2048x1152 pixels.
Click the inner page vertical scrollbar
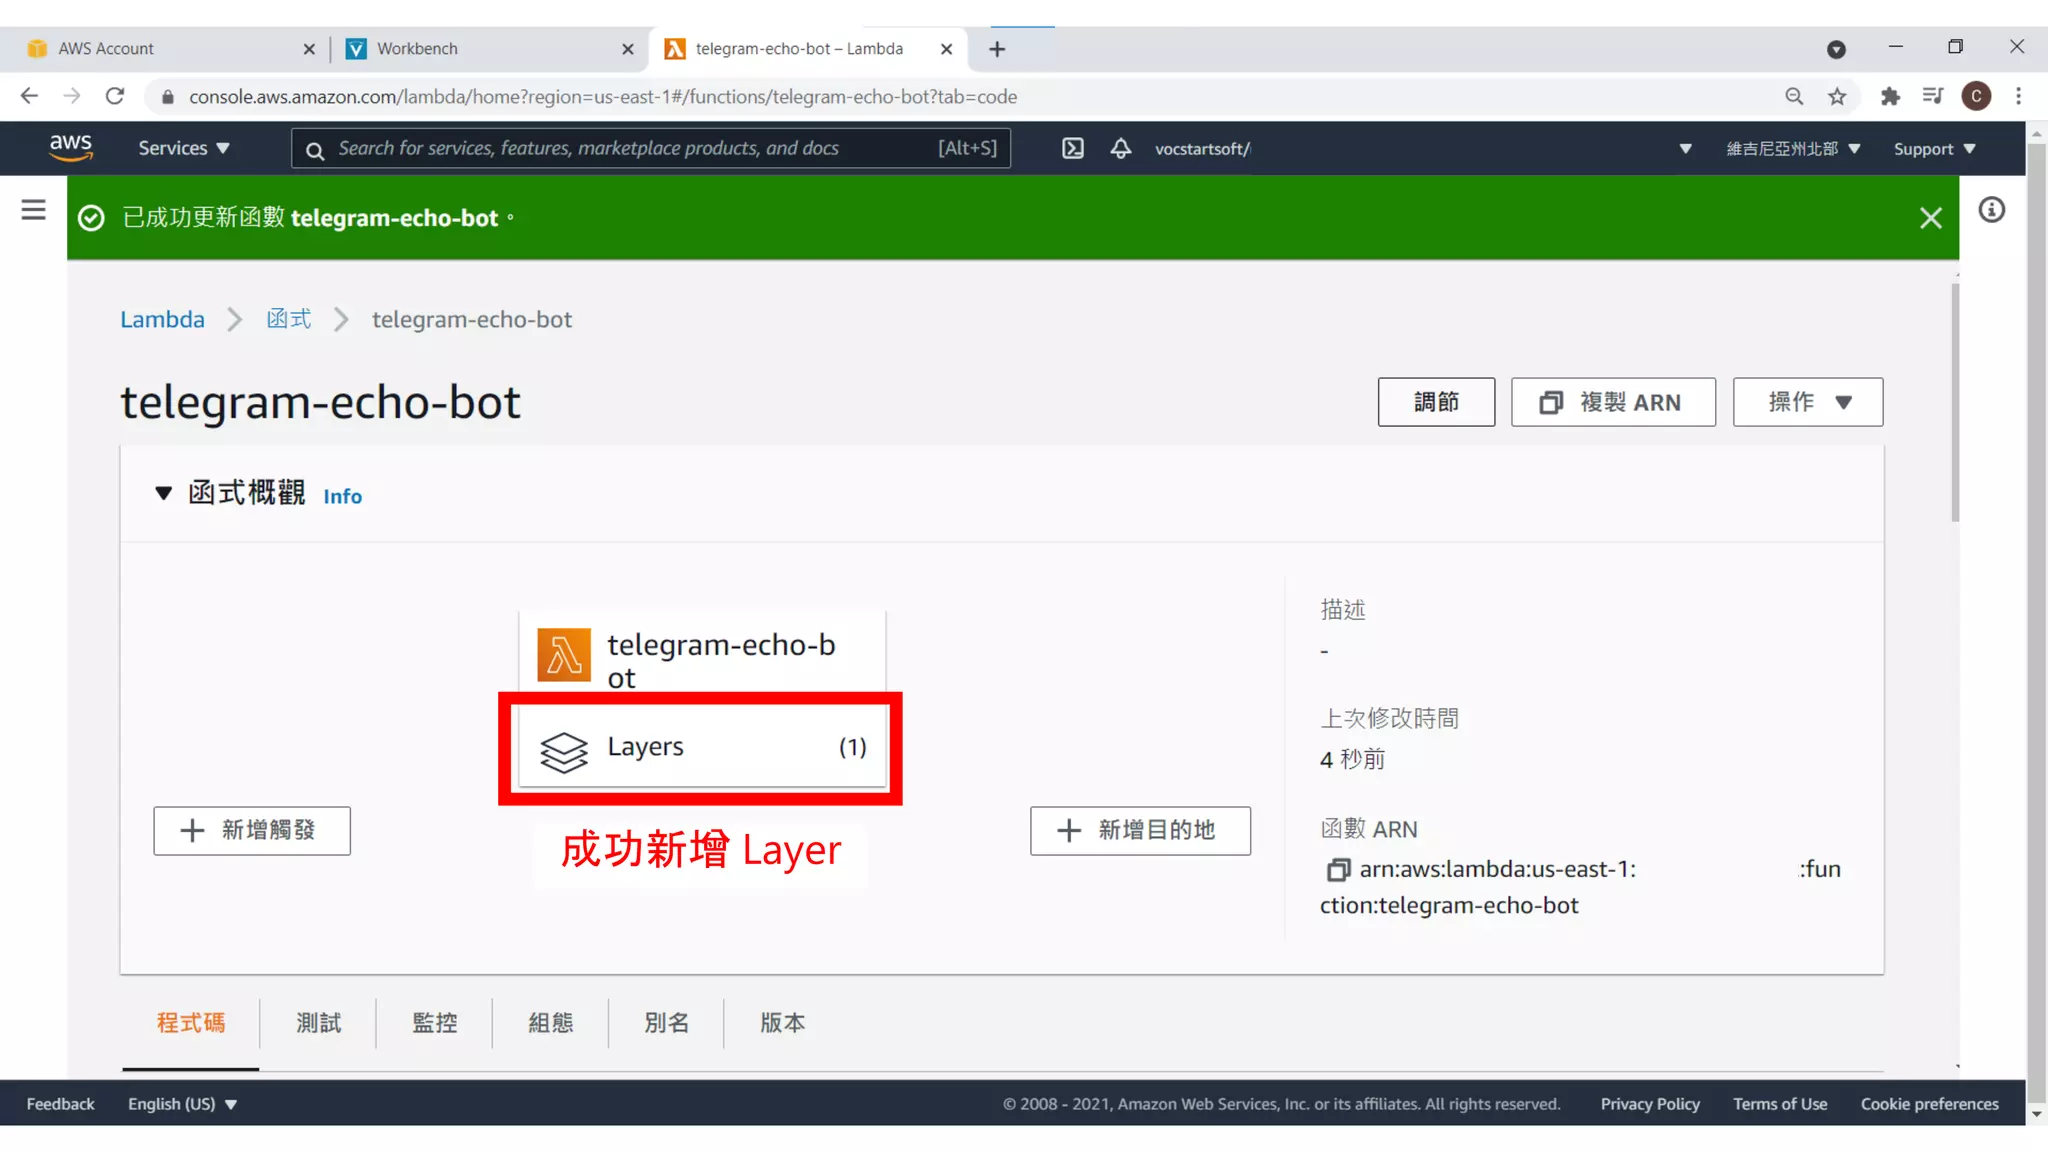click(x=1955, y=402)
